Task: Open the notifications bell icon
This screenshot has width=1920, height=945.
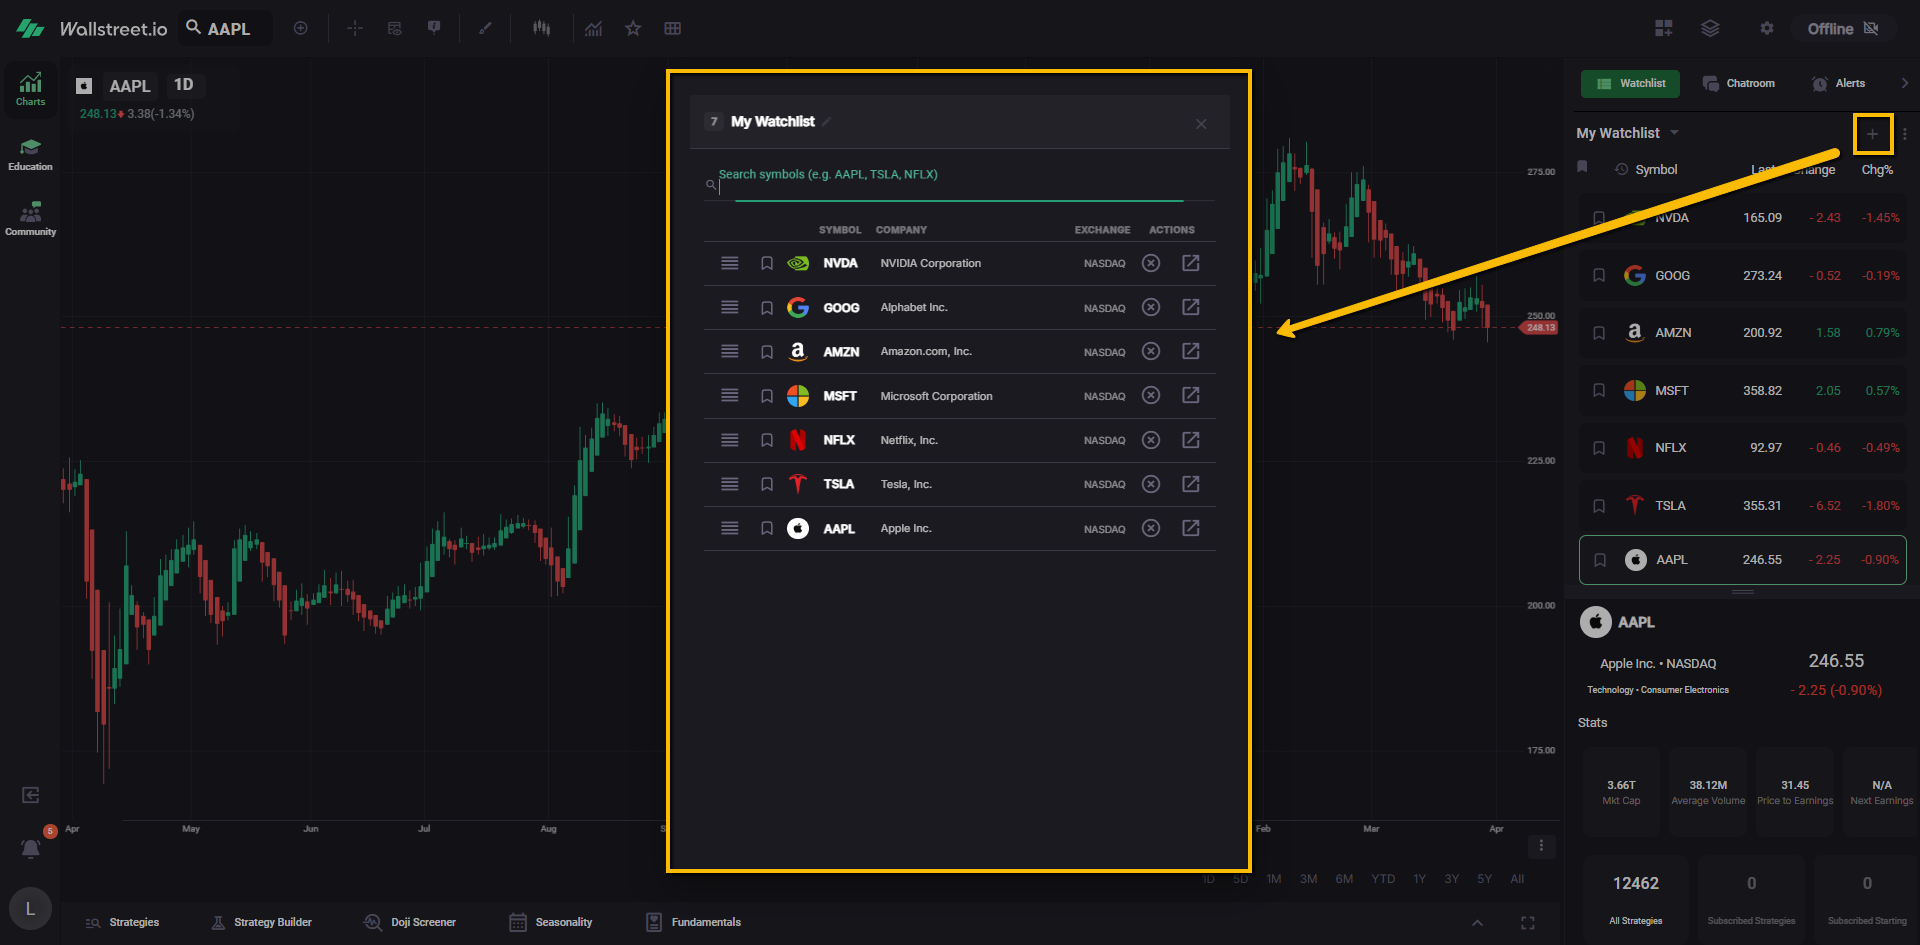Action: pos(31,848)
